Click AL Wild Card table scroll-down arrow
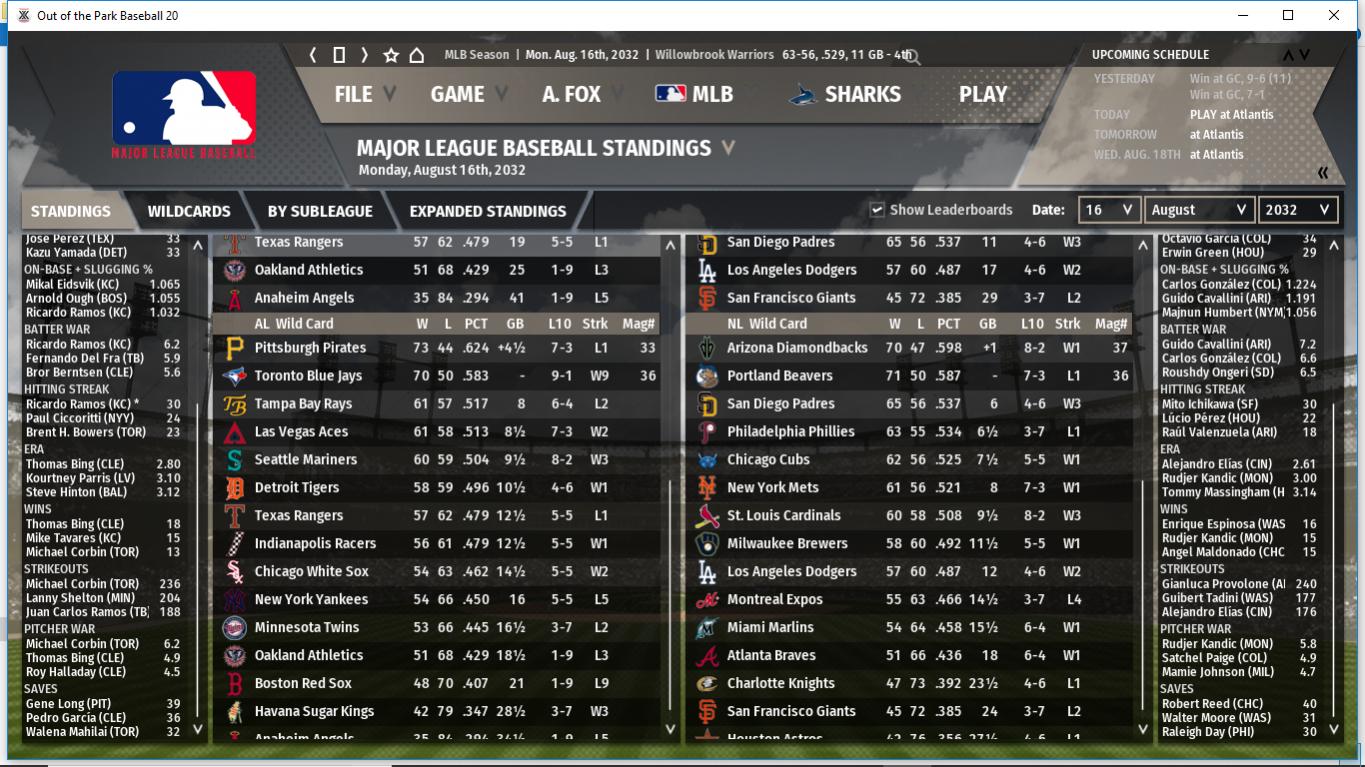 tap(670, 730)
